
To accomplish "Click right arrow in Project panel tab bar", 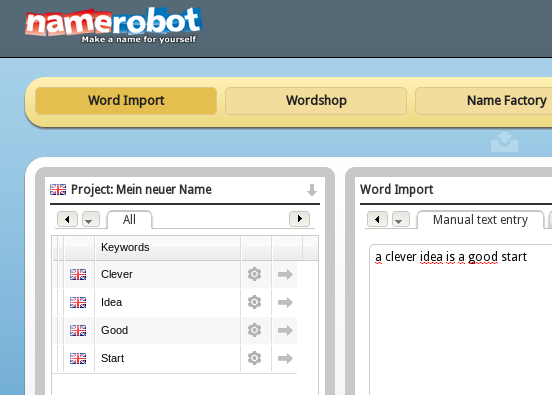I will [x=299, y=219].
